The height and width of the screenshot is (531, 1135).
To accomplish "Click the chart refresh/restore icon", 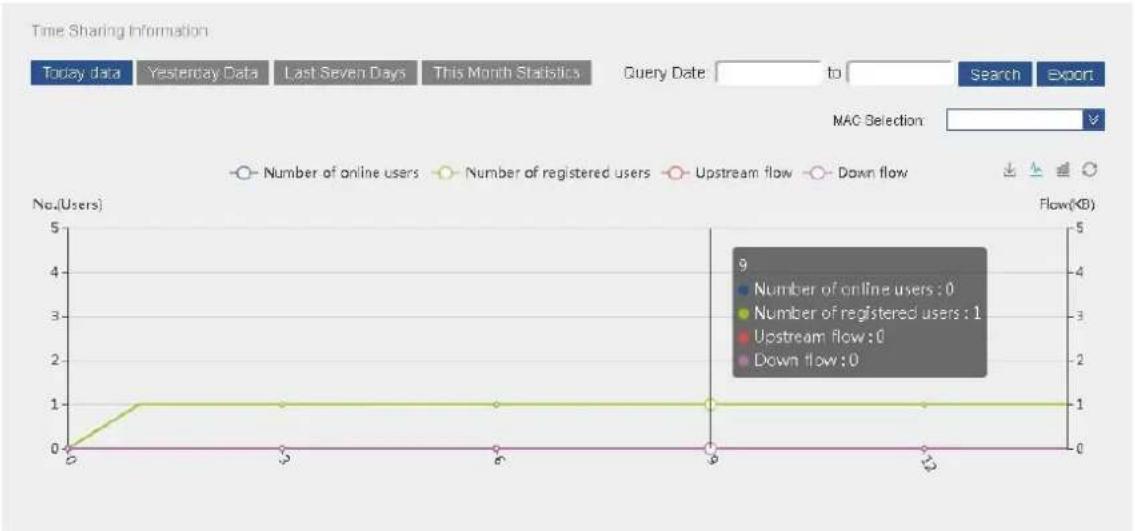I will click(1089, 170).
